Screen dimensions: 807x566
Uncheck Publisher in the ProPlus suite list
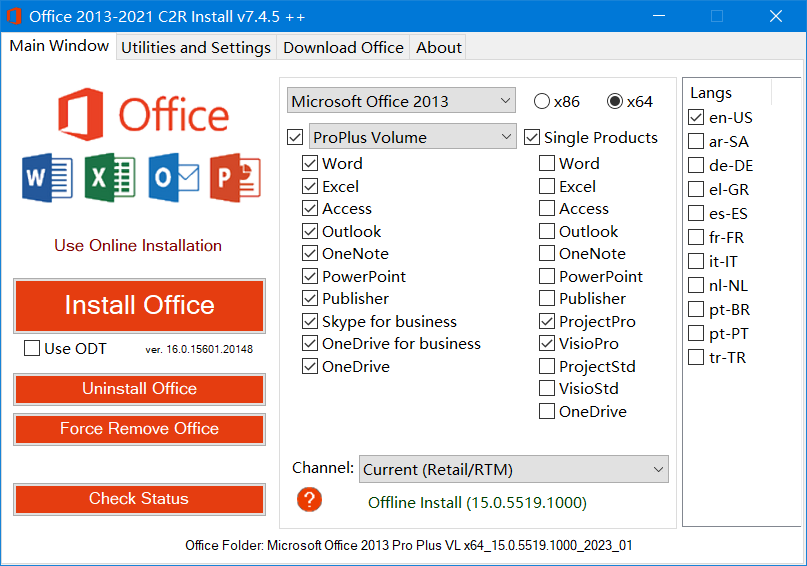tap(310, 298)
